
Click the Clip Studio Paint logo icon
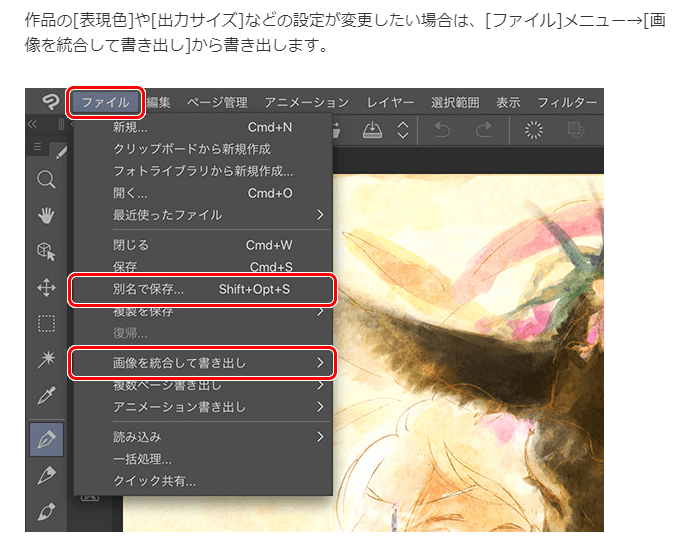pos(50,102)
